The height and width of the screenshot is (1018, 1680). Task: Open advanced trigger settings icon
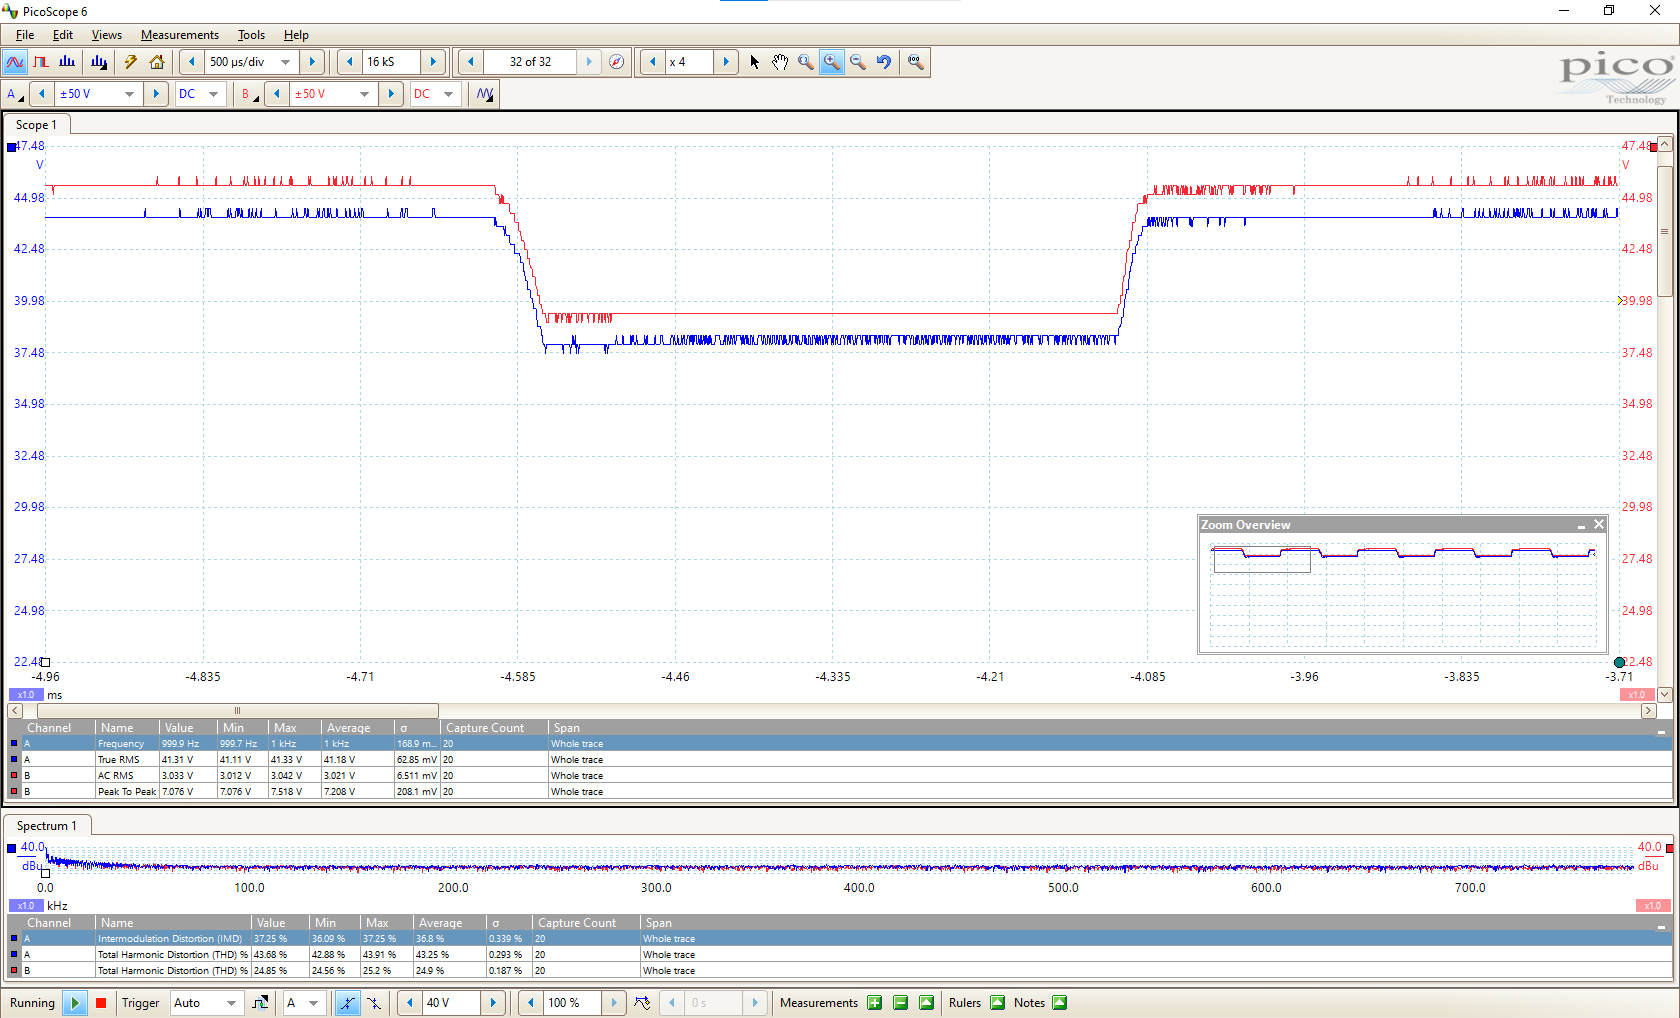click(260, 1003)
